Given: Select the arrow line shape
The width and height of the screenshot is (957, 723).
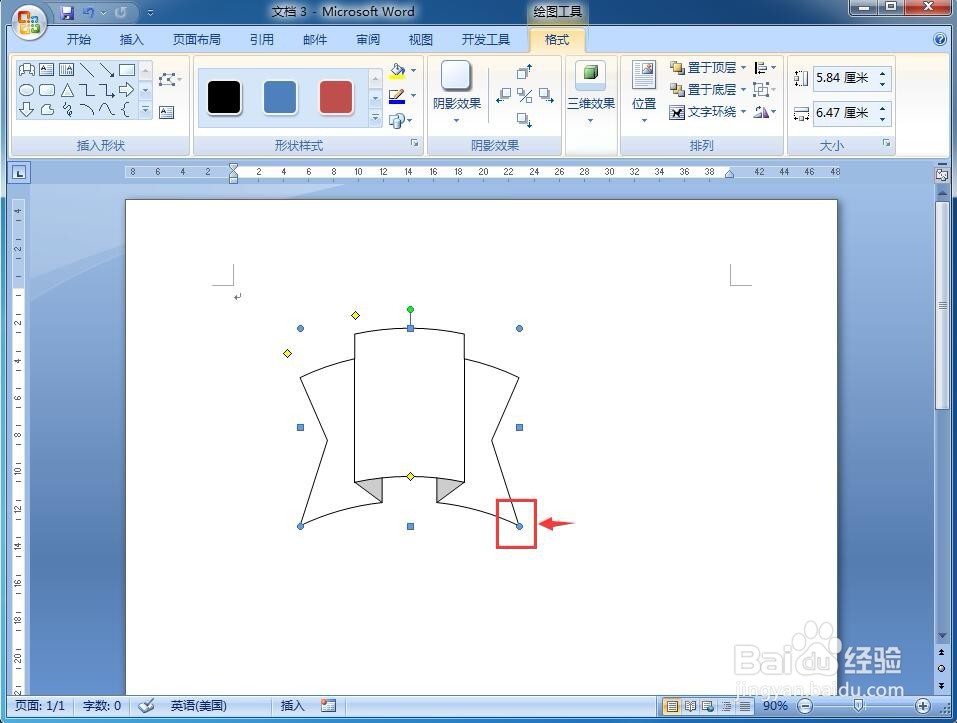Looking at the screenshot, I should (x=107, y=70).
